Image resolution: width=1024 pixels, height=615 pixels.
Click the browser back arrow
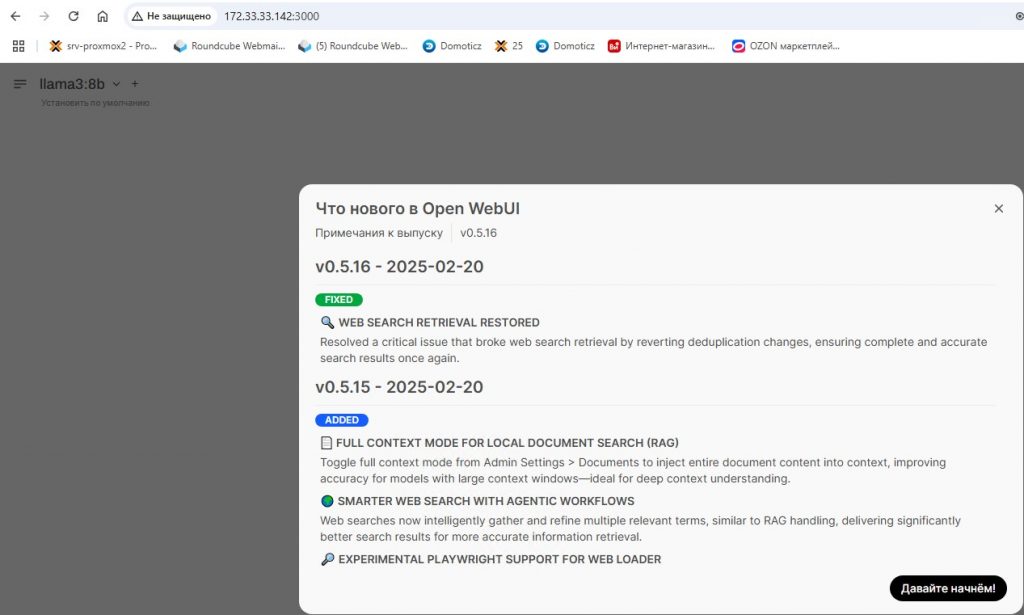tap(16, 16)
